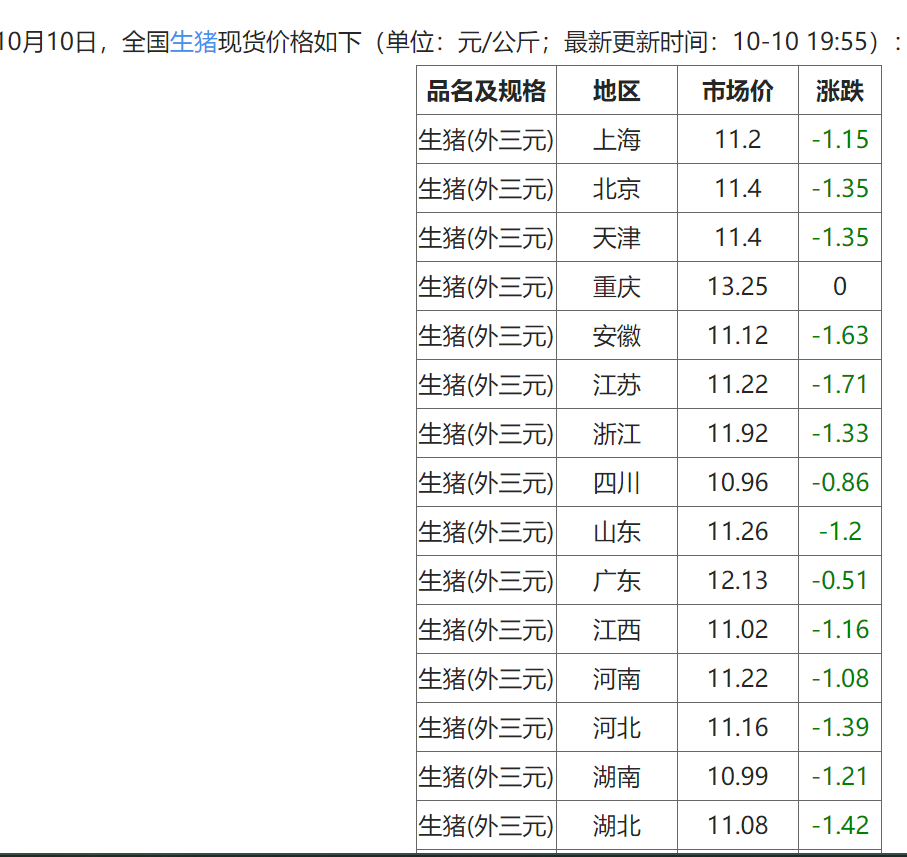Viewport: 907px width, 857px height.
Task: Click 生猪(外三元) in the 北京 row
Action: click(486, 189)
